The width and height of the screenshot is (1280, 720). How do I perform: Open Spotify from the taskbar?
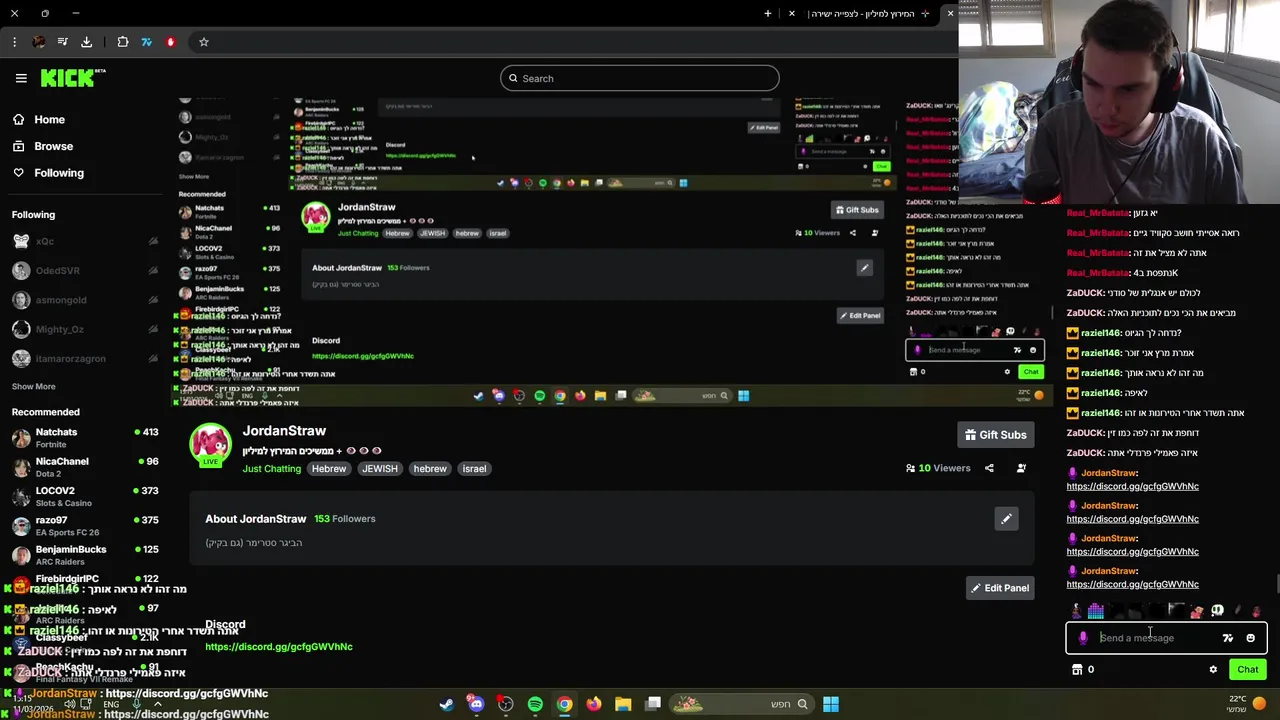click(535, 704)
